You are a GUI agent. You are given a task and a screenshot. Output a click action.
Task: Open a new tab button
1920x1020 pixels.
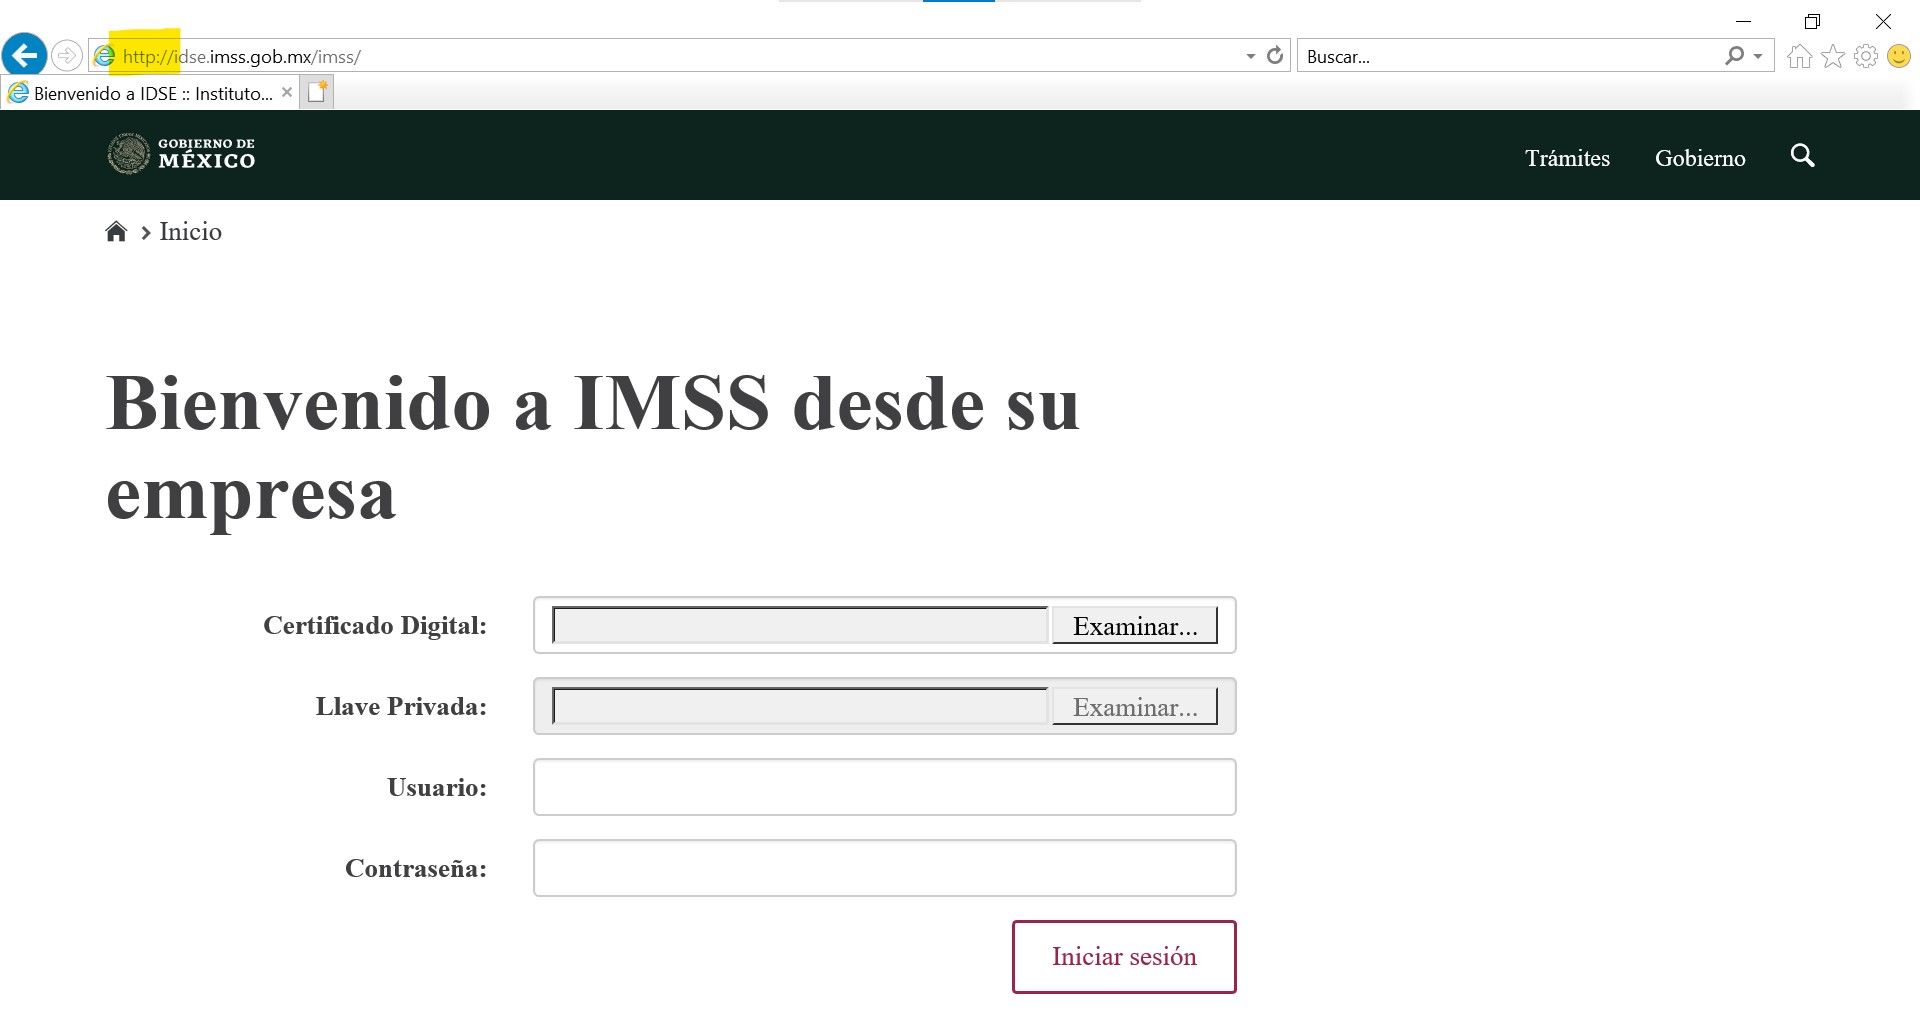(x=317, y=92)
